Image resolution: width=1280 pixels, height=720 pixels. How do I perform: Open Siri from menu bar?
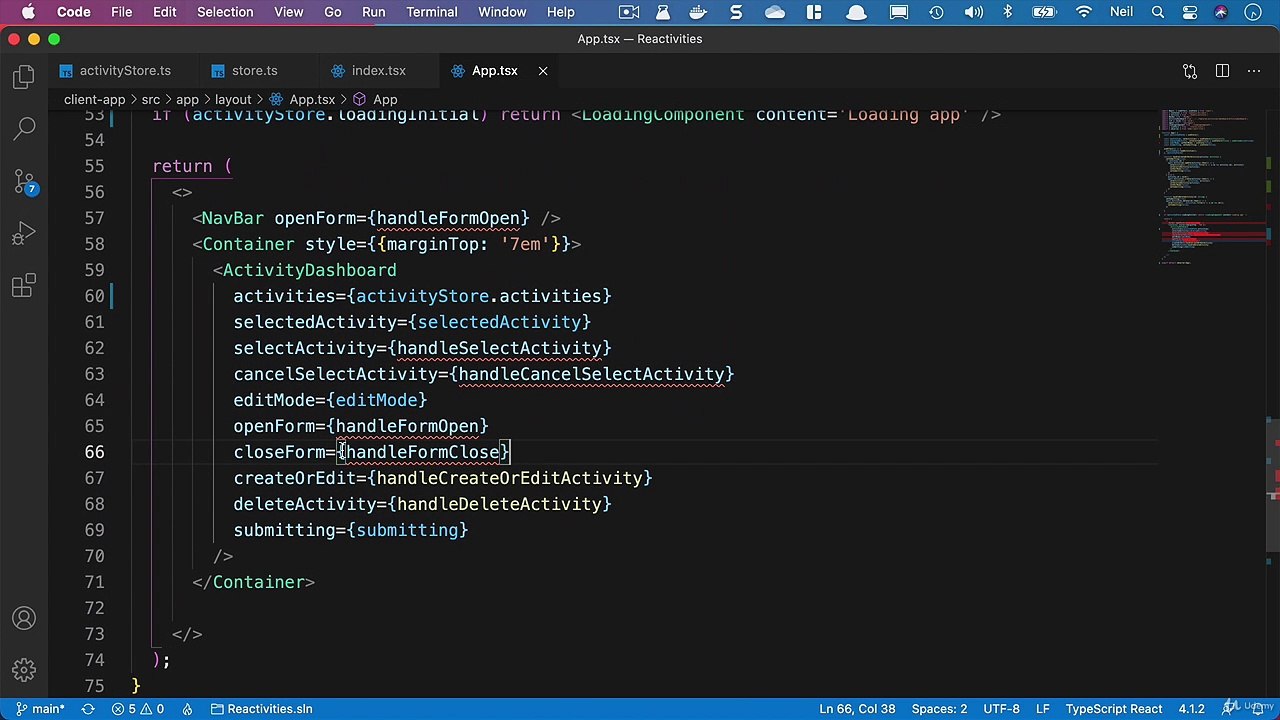pyautogui.click(x=1221, y=12)
